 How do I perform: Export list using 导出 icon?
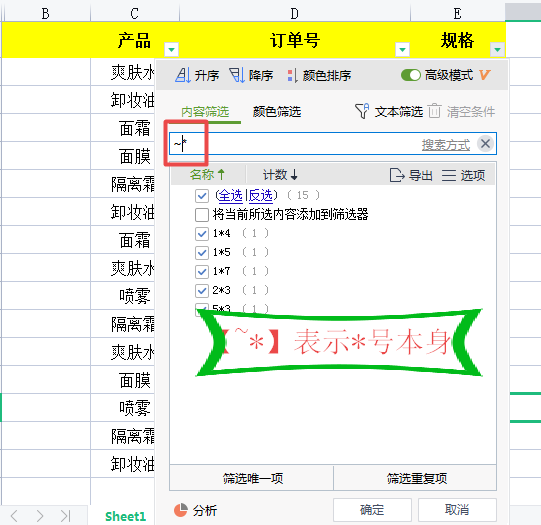click(396, 175)
